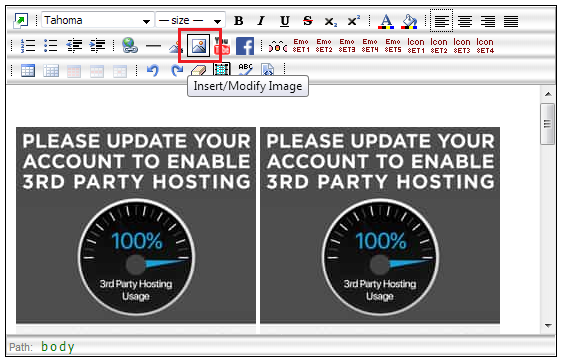Open the font color picker

pyautogui.click(x=386, y=21)
